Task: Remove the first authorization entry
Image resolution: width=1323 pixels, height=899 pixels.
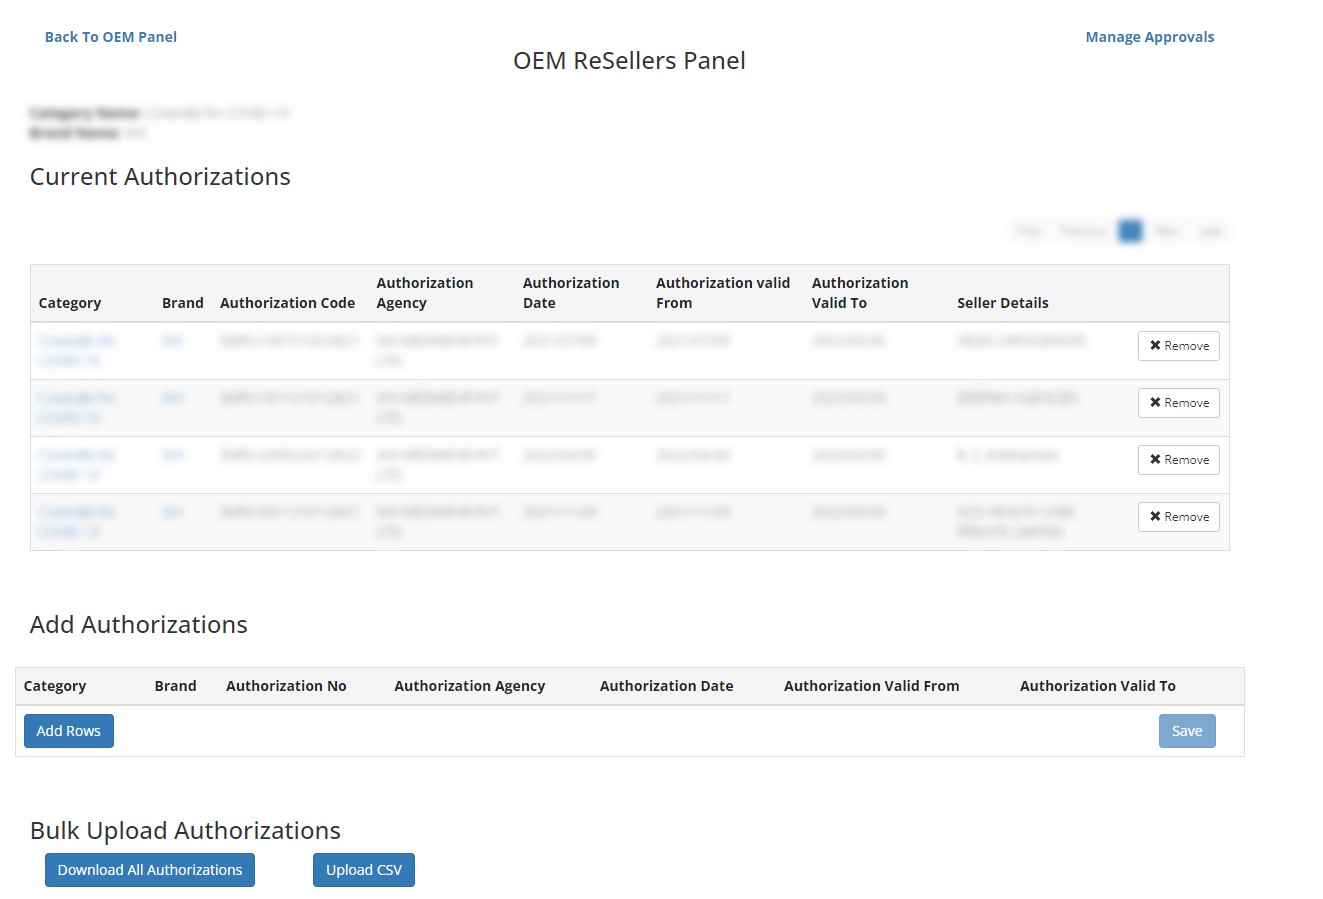Action: (1178, 345)
